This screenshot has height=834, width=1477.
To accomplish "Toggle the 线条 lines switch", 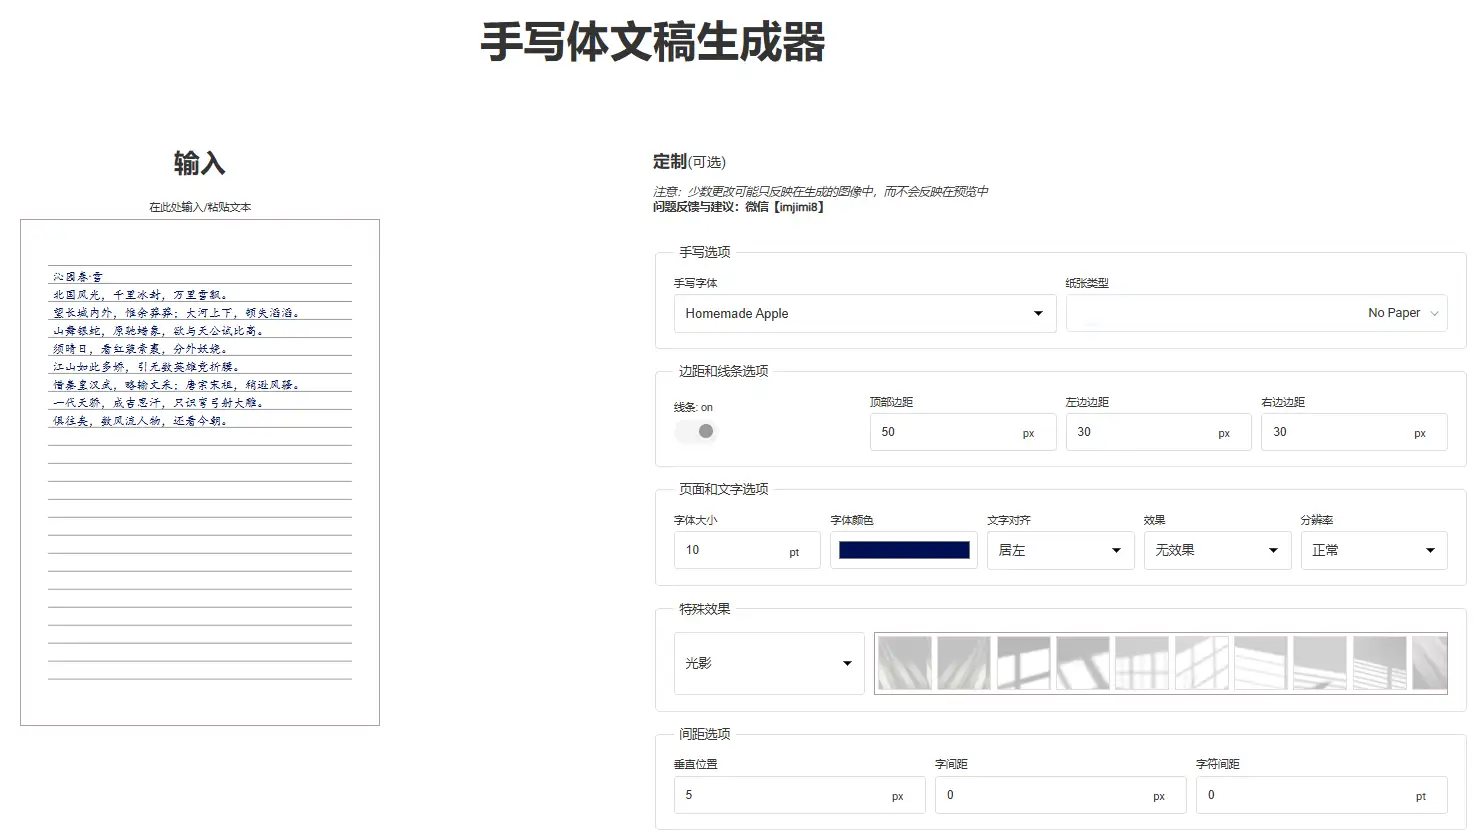I will 696,431.
